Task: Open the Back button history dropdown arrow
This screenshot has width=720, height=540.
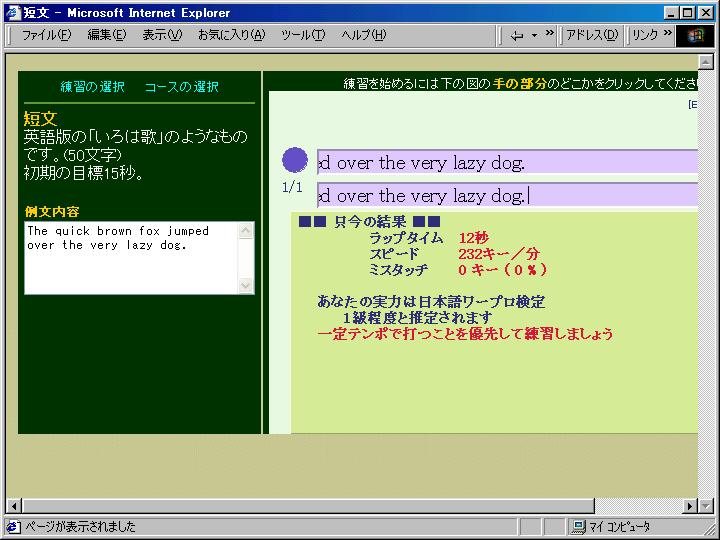Action: tap(534, 35)
